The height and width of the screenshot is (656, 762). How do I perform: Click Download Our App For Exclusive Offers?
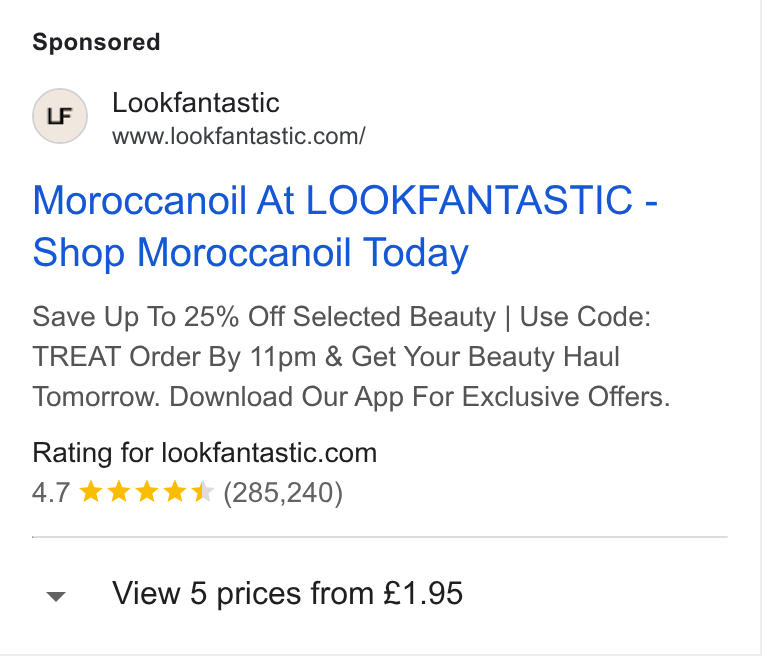click(x=419, y=397)
